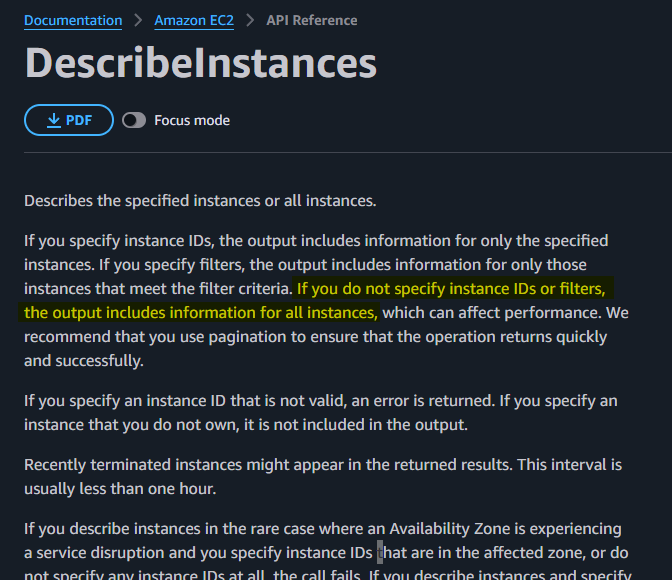
Task: Click the DescribeInstances page heading
Action: point(200,63)
